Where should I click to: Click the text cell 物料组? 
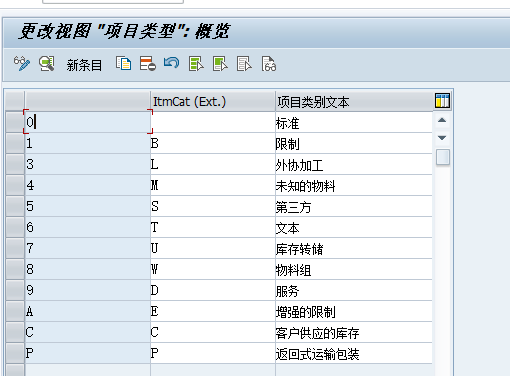click(x=354, y=269)
